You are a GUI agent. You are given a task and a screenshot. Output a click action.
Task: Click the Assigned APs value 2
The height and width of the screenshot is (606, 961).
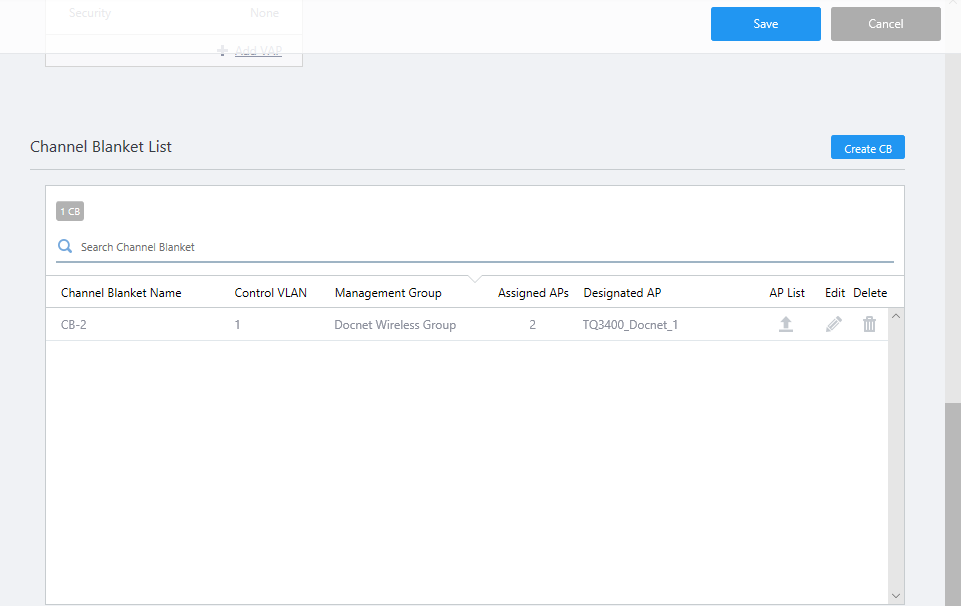point(533,325)
